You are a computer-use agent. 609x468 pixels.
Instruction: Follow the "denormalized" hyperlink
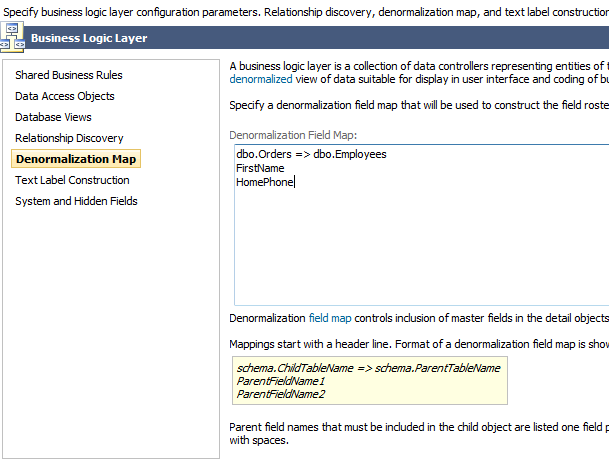pyautogui.click(x=261, y=78)
